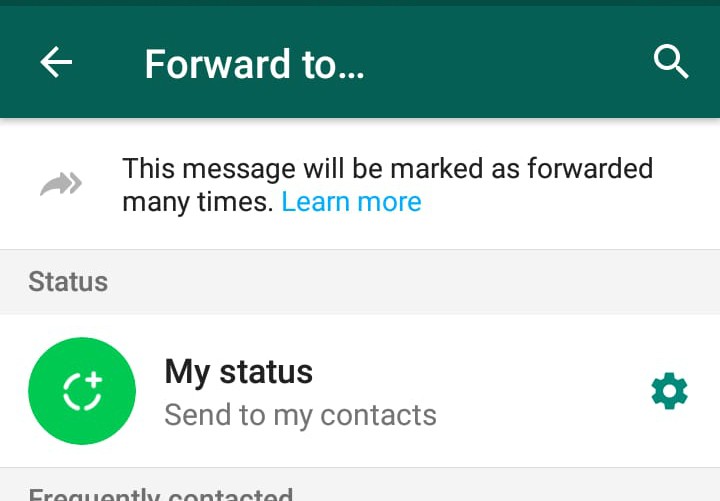Screen dimensions: 720x501
Task: Tap the green My status circle icon
Action: tap(82, 391)
